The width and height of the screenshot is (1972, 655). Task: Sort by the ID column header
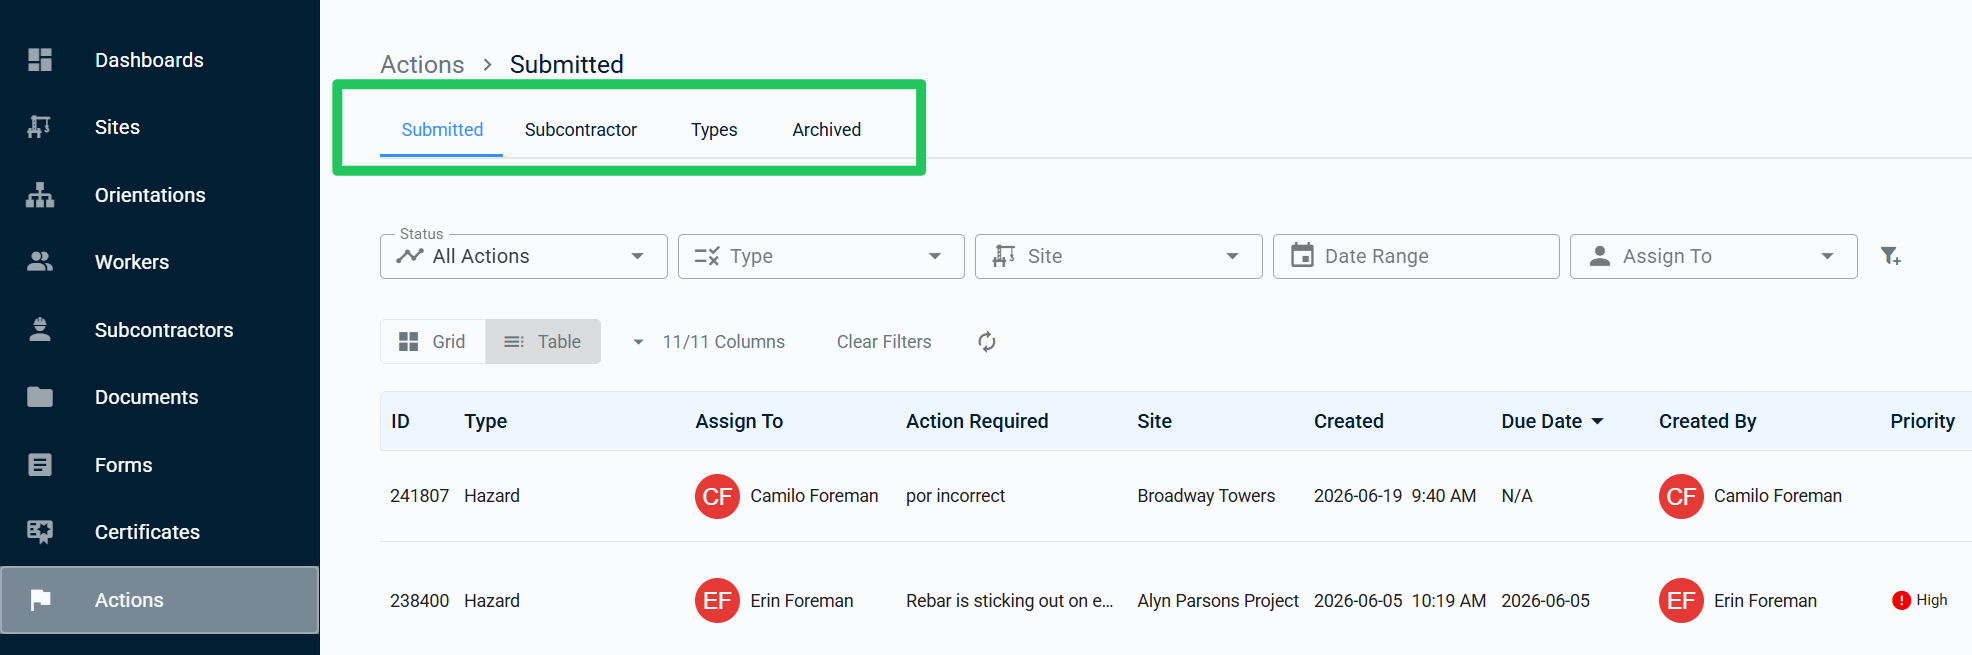[x=400, y=421]
